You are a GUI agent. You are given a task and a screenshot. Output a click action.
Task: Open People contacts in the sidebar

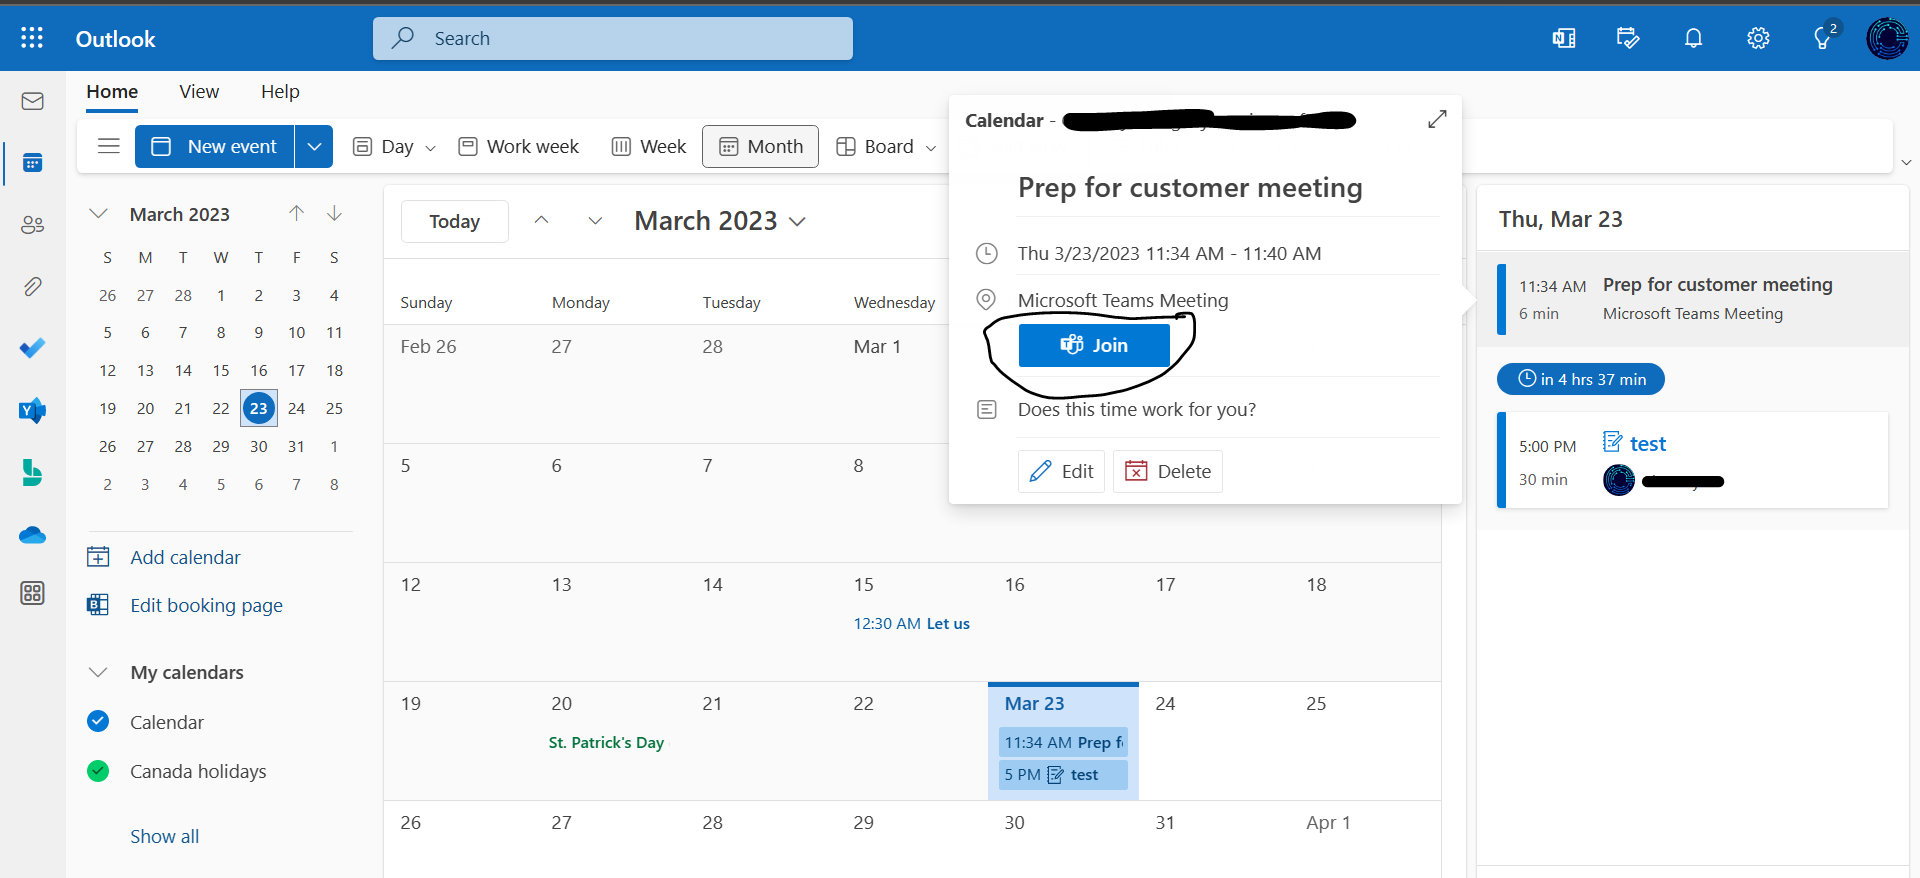[32, 225]
